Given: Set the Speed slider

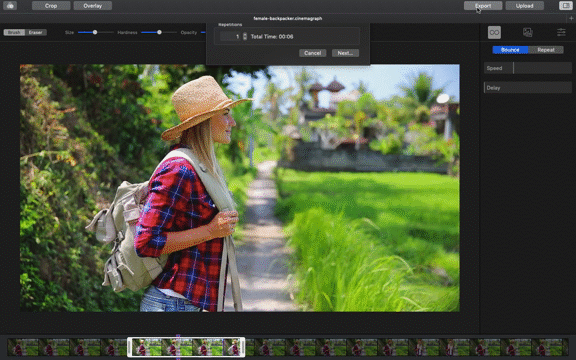Looking at the screenshot, I should (528, 68).
